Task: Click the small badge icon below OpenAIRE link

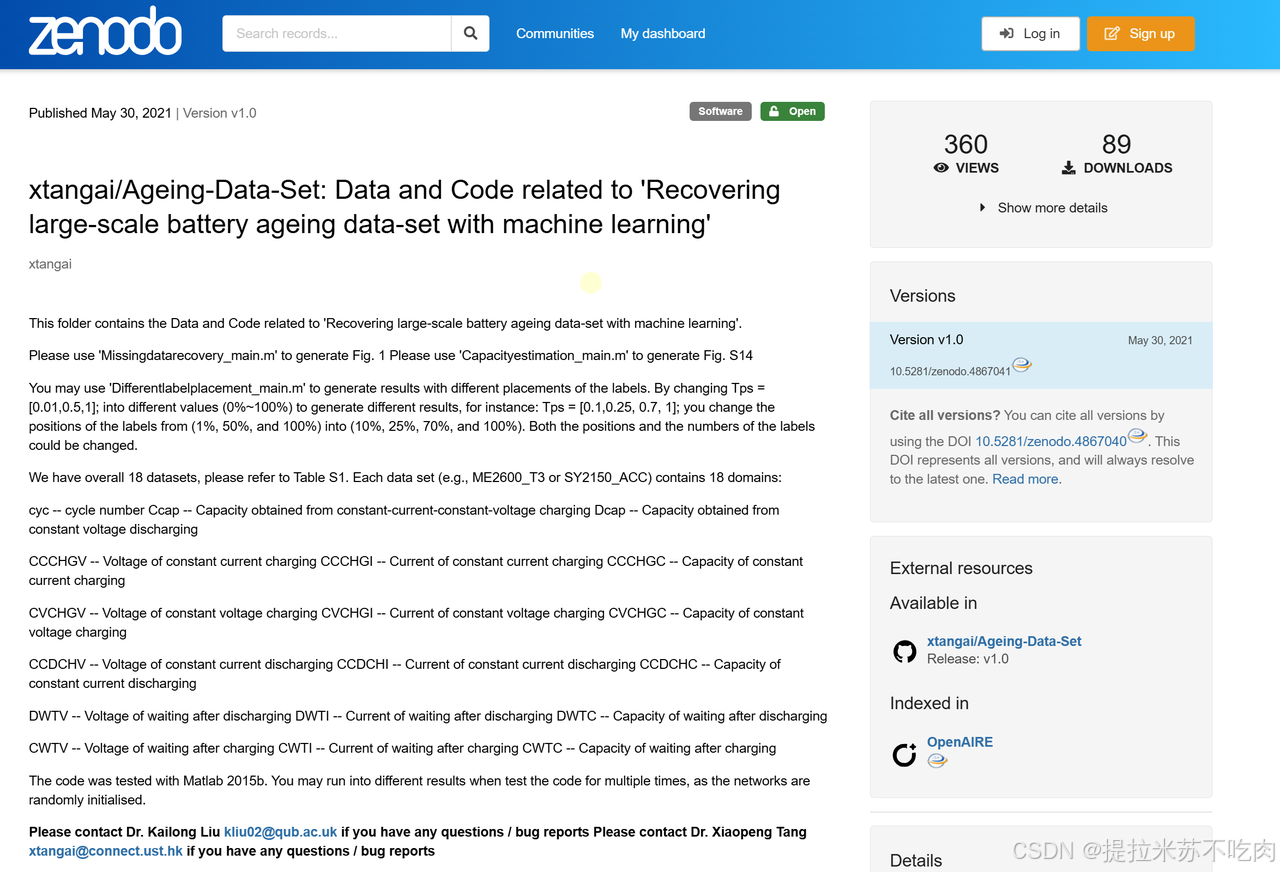Action: [937, 761]
